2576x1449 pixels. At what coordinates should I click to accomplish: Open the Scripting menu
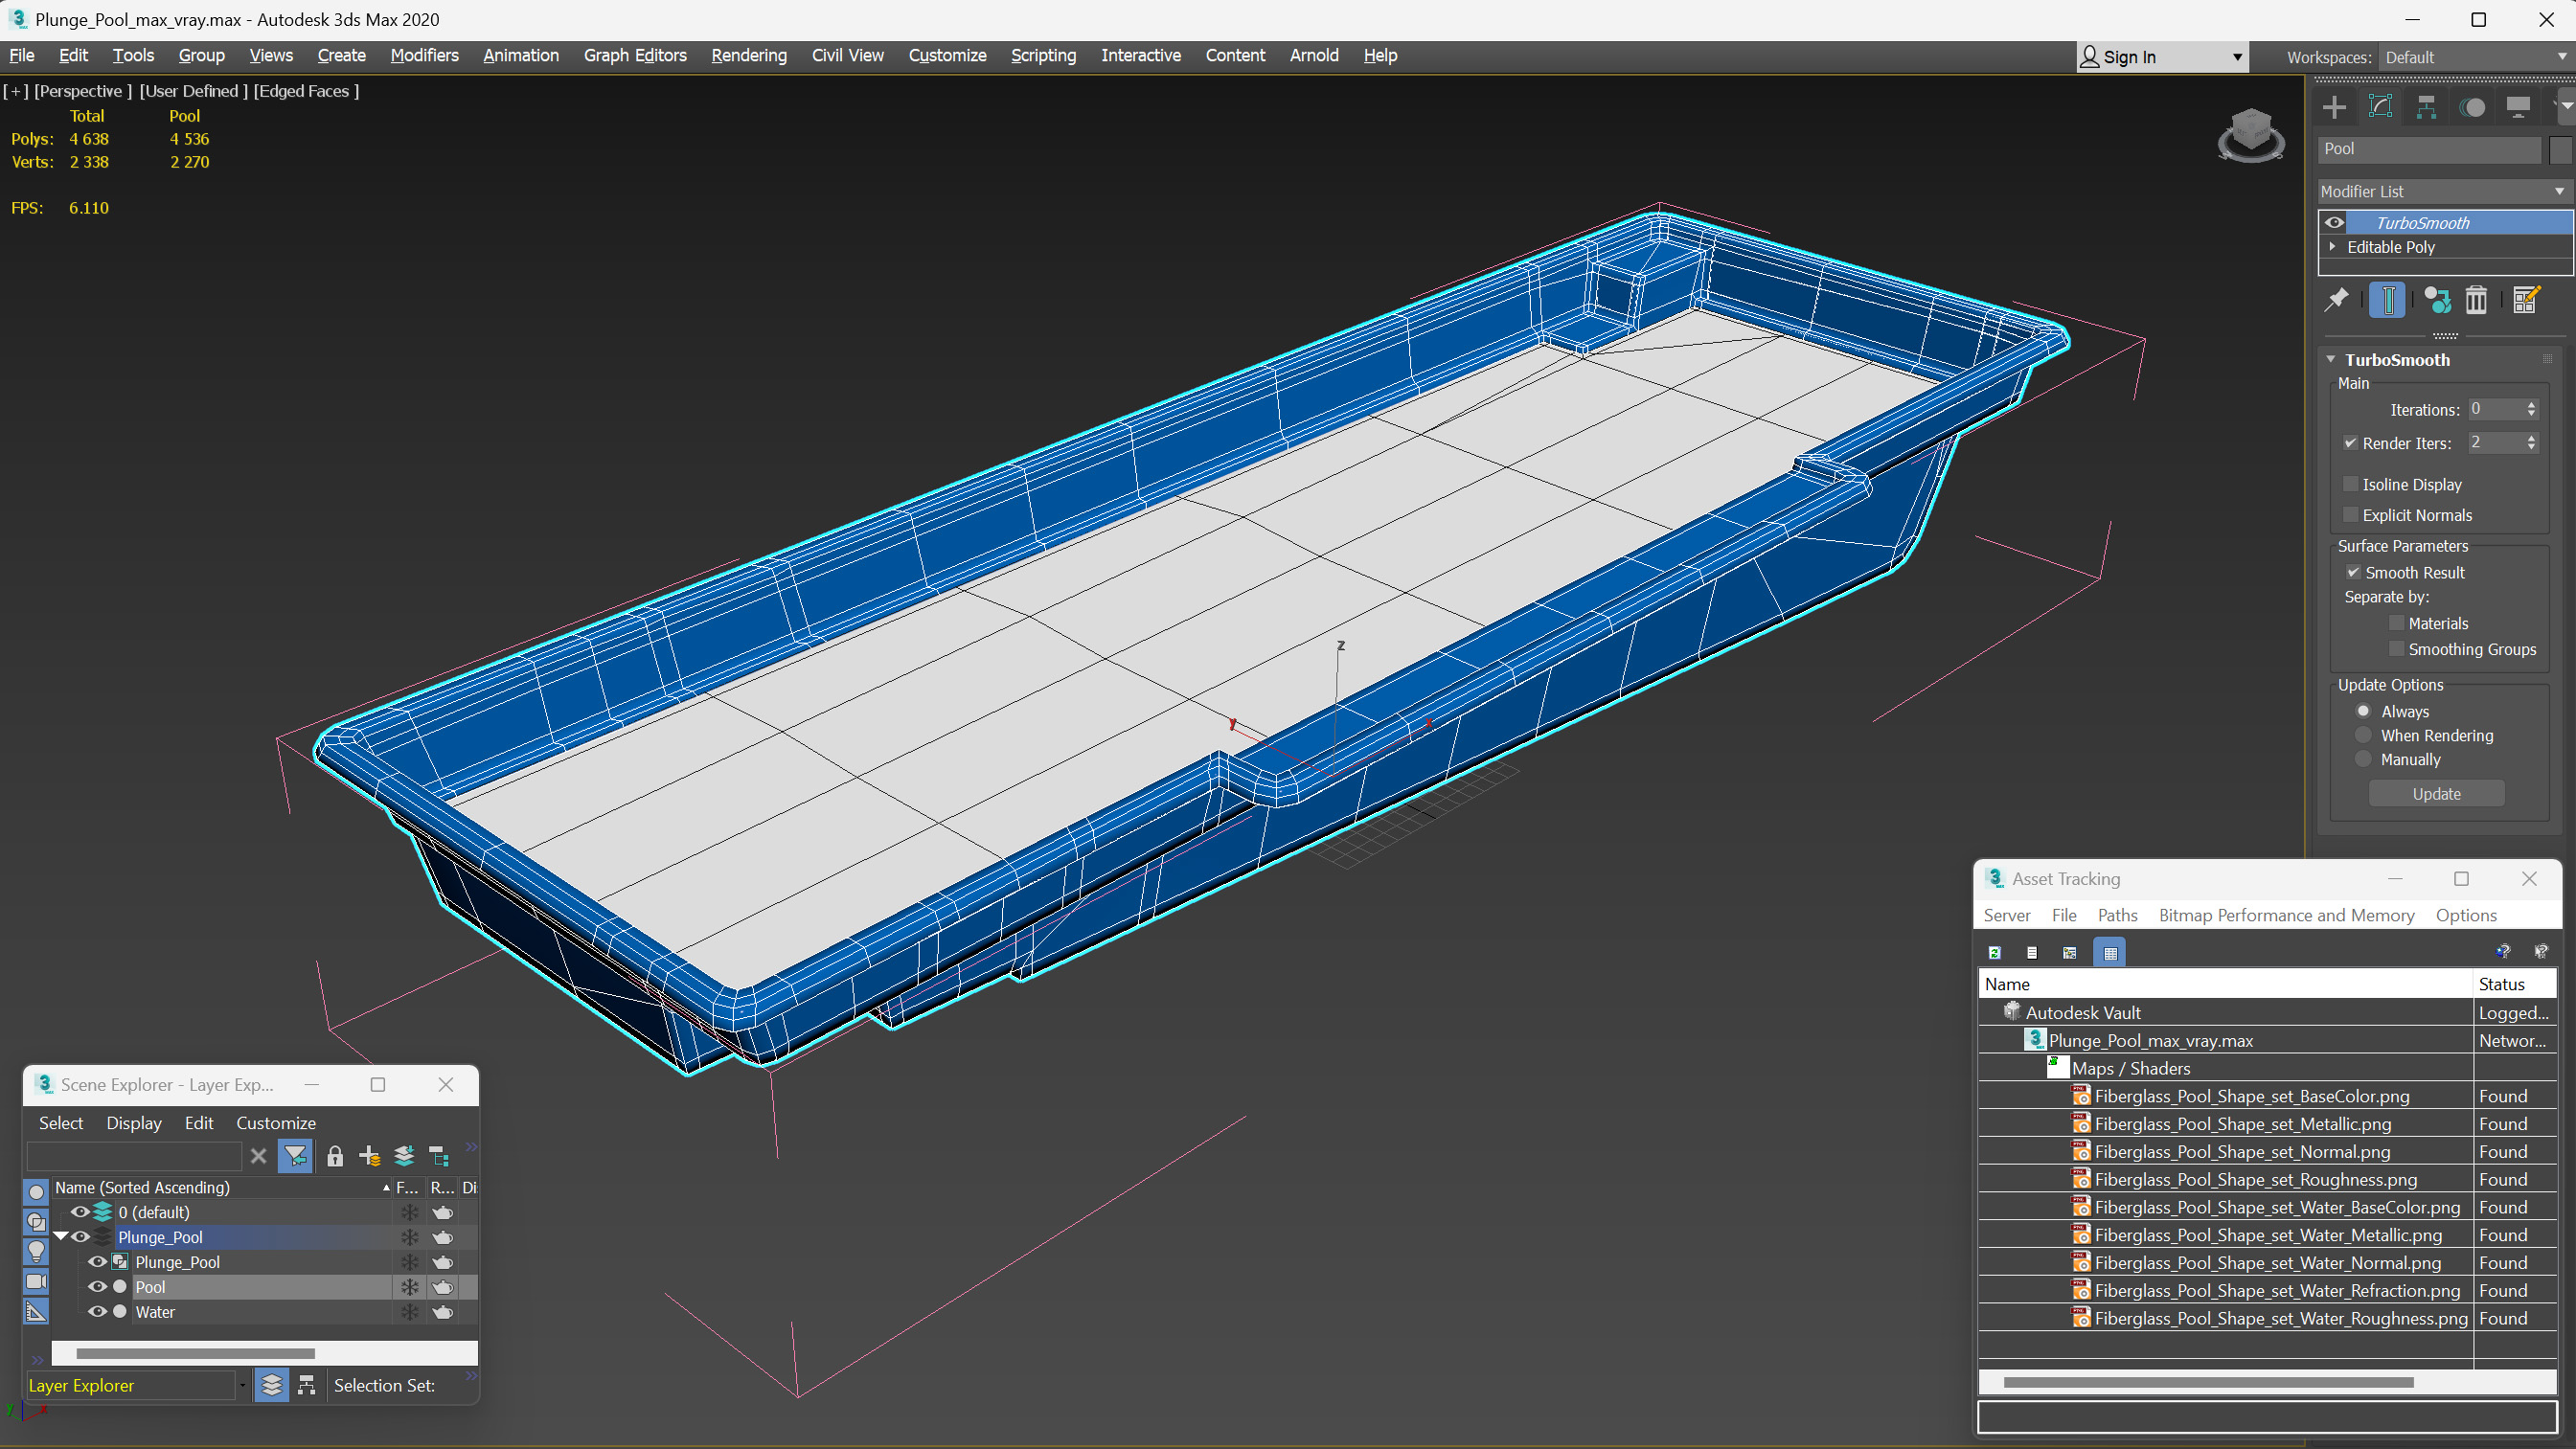click(1043, 55)
